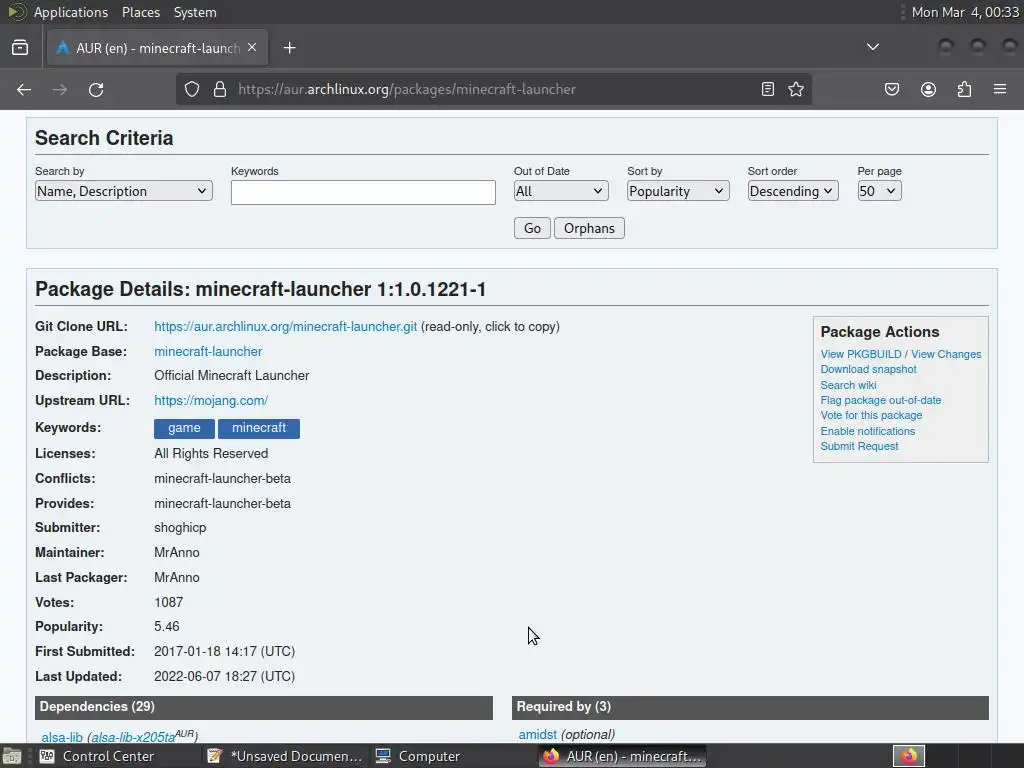
Task: Open the minecraft-launcher package base link
Action: (208, 351)
